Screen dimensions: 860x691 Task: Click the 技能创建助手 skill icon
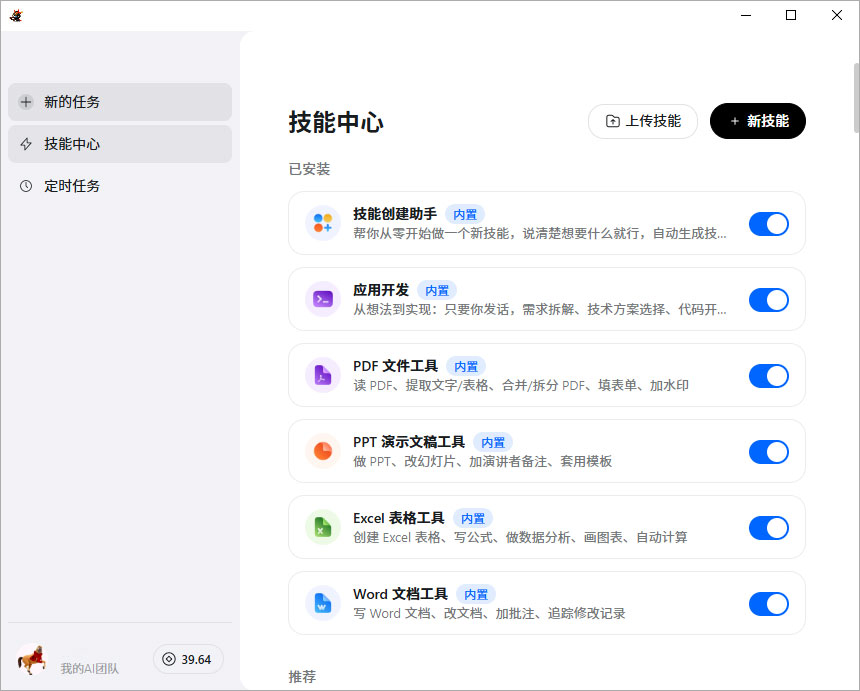pos(323,223)
